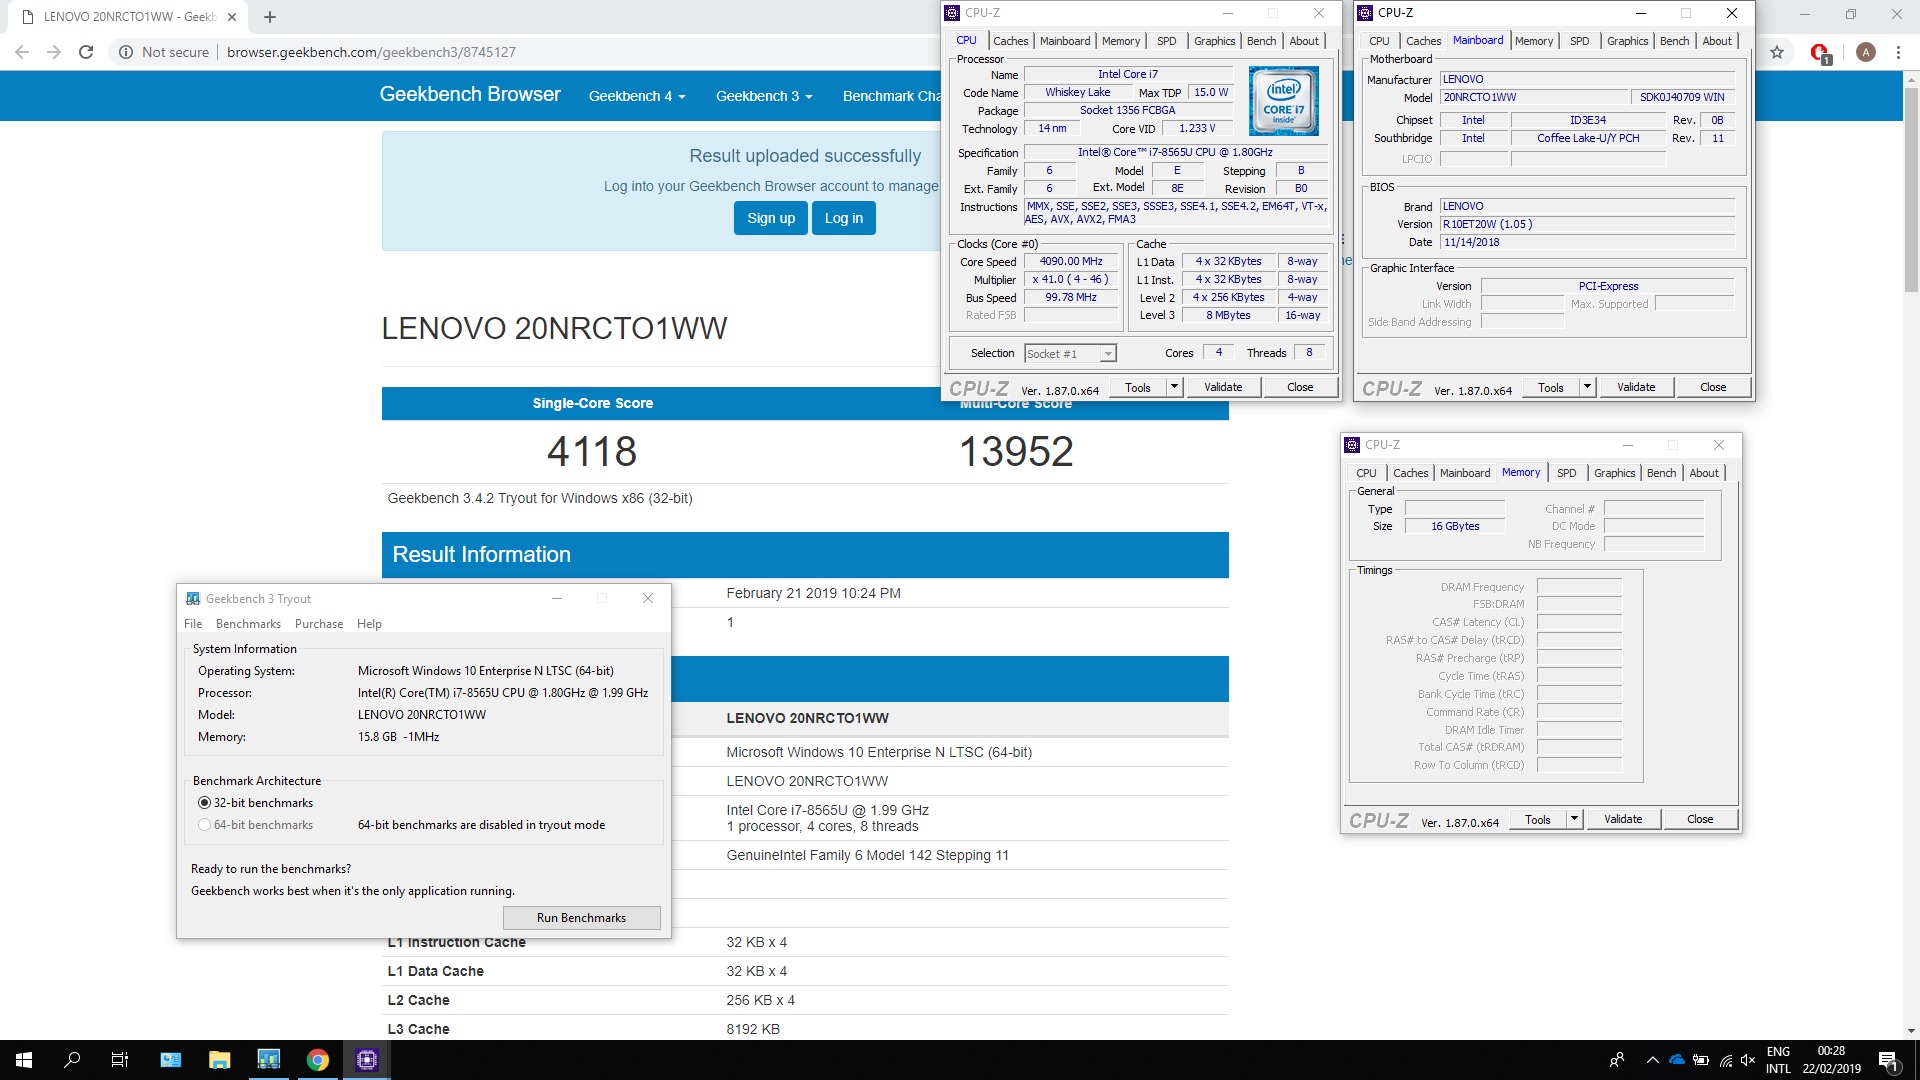This screenshot has width=1920, height=1080.
Task: Click the page scrollbar down arrow
Action: tap(1911, 1031)
